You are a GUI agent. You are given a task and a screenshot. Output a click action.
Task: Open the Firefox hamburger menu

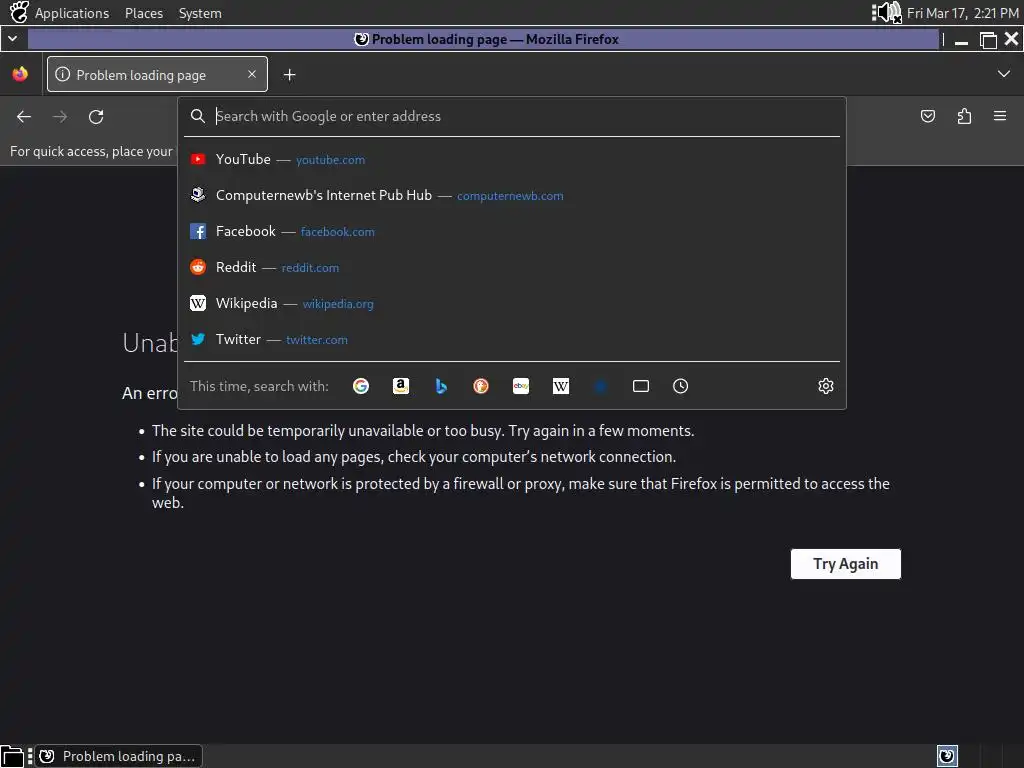1000,116
